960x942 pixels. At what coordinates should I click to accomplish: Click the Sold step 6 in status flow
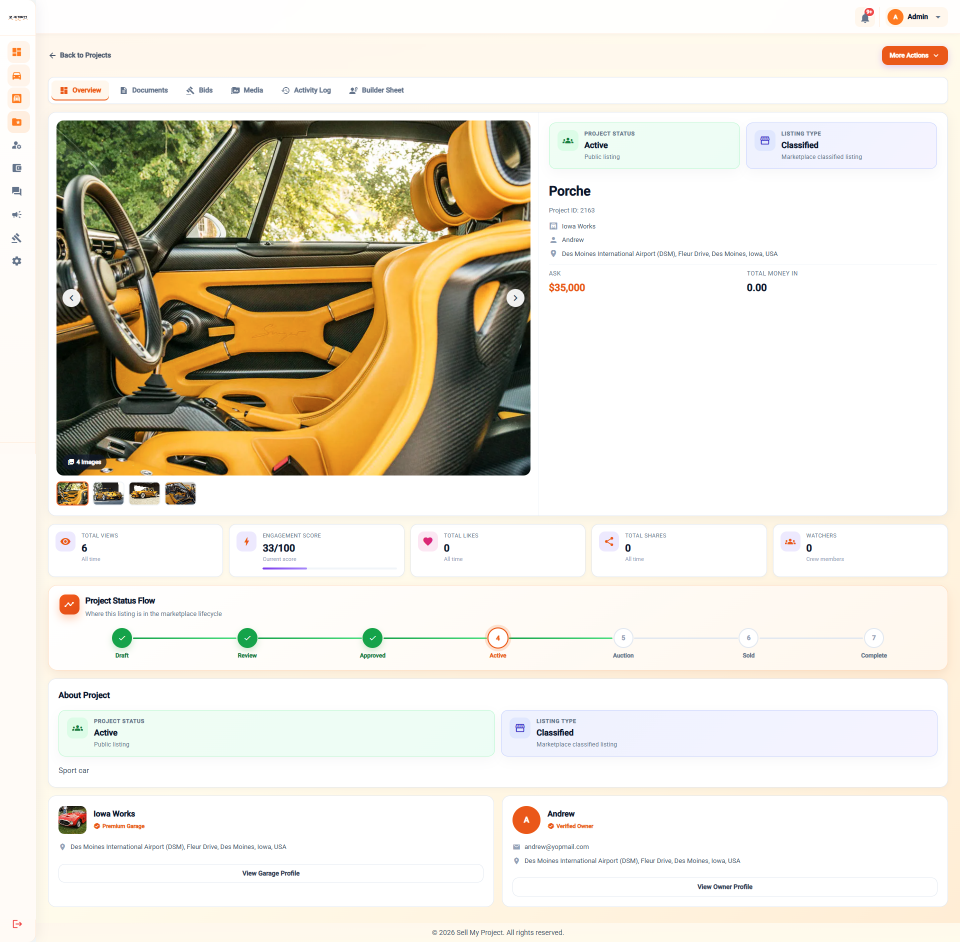[748, 638]
